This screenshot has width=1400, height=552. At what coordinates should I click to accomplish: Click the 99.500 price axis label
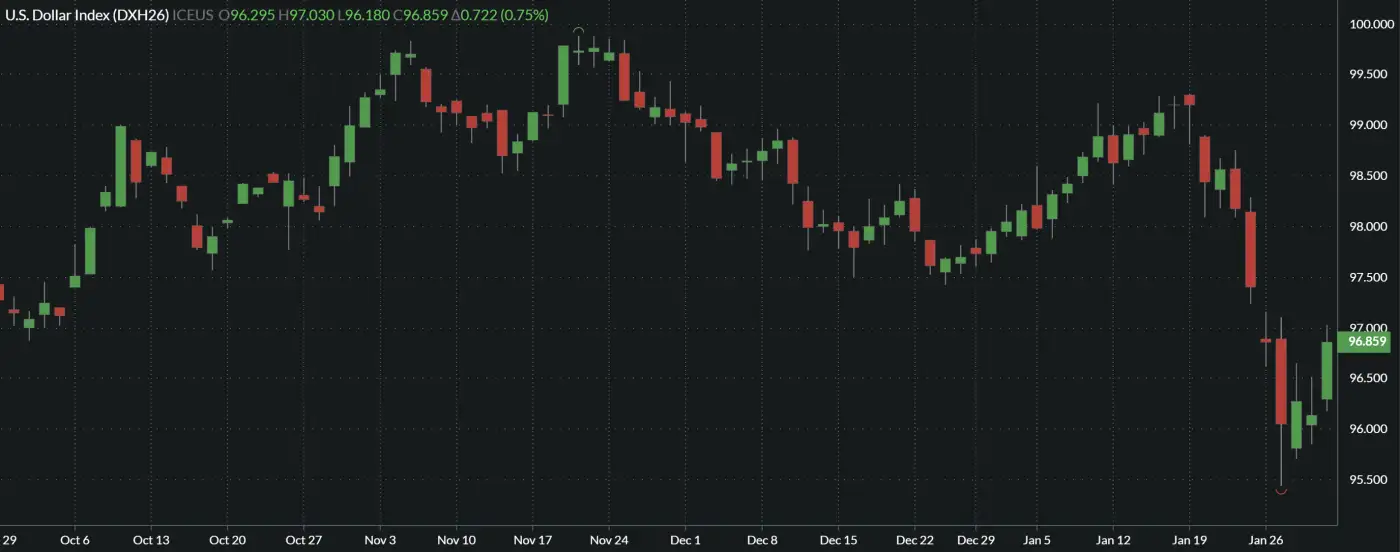point(1367,75)
